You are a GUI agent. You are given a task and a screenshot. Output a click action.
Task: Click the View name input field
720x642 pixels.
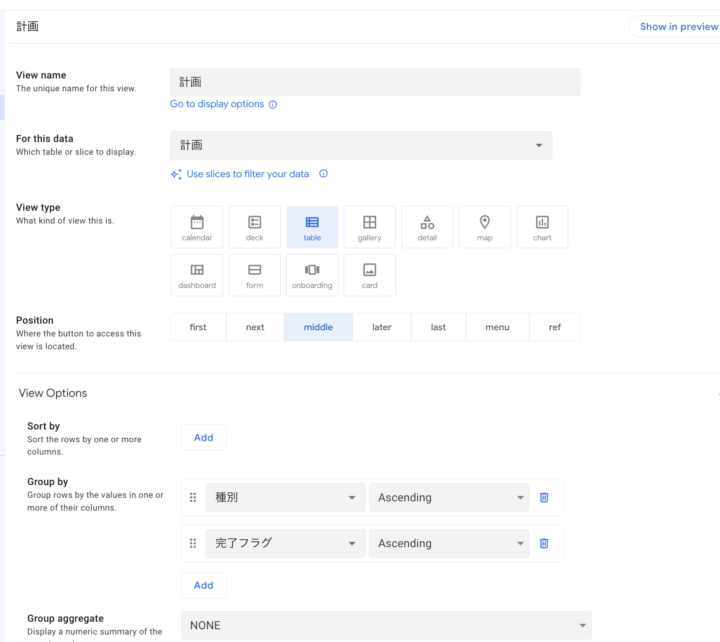(x=375, y=82)
